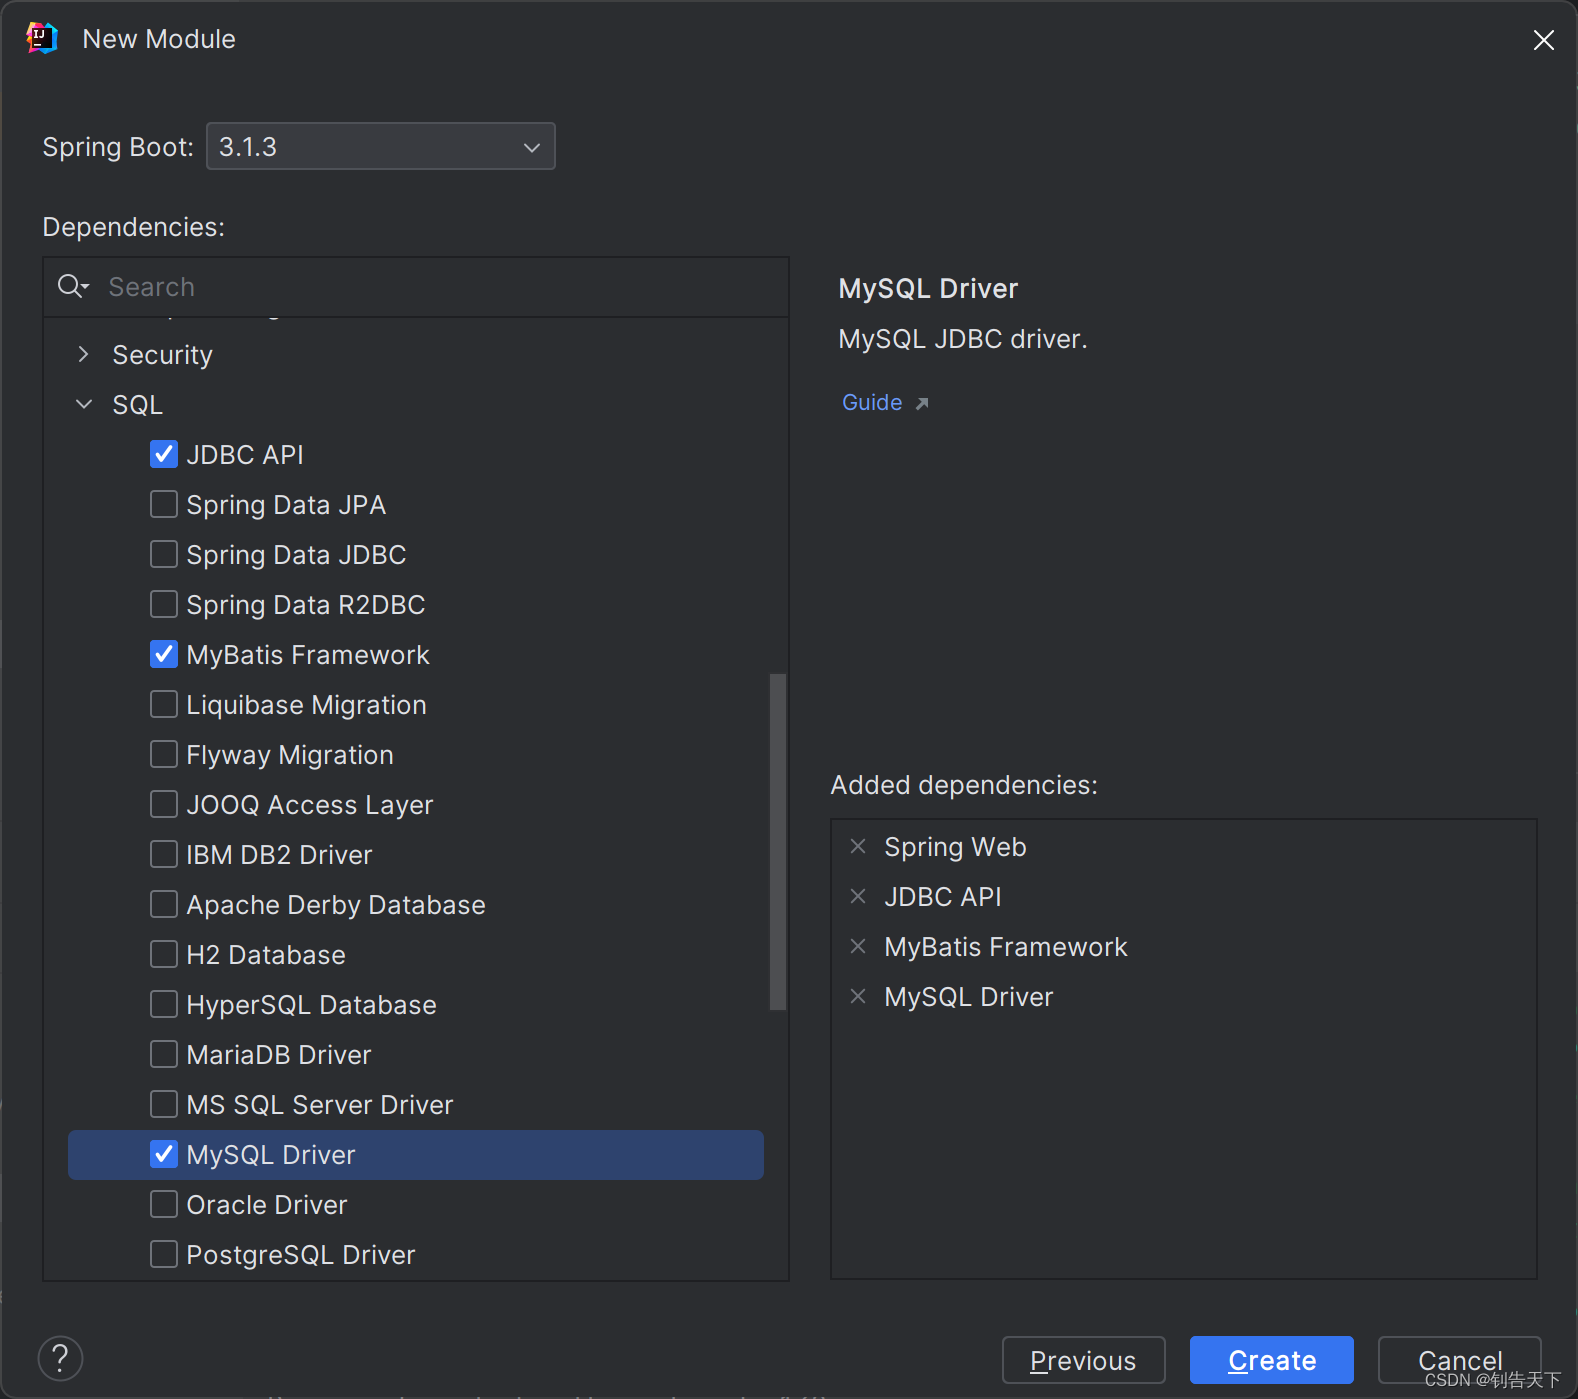Check the Oracle Driver checkbox
Image resolution: width=1578 pixels, height=1399 pixels.
coord(164,1204)
